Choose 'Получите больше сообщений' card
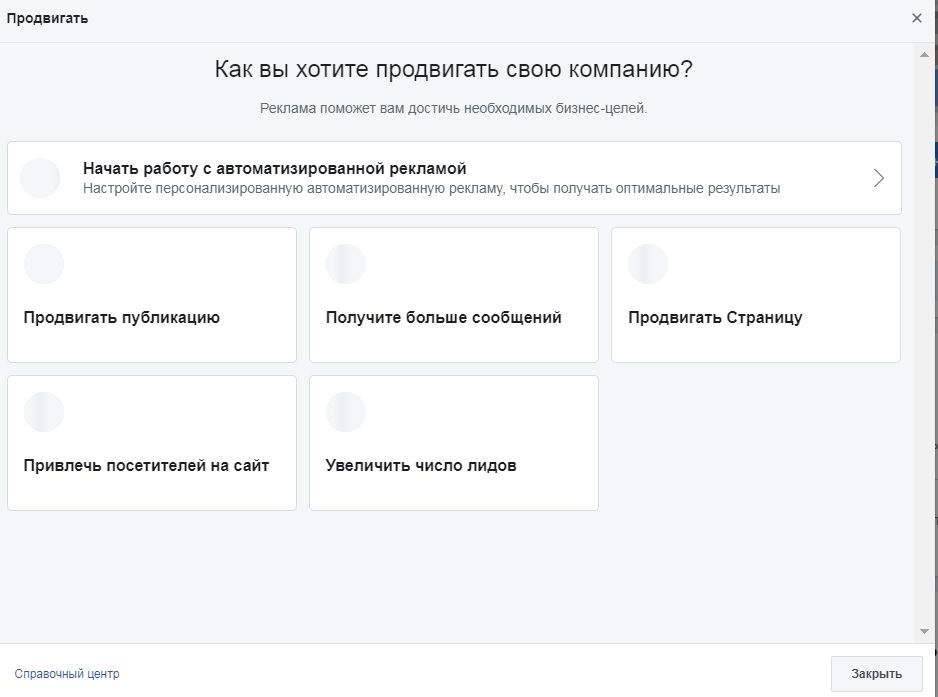The width and height of the screenshot is (938, 697). click(x=453, y=294)
